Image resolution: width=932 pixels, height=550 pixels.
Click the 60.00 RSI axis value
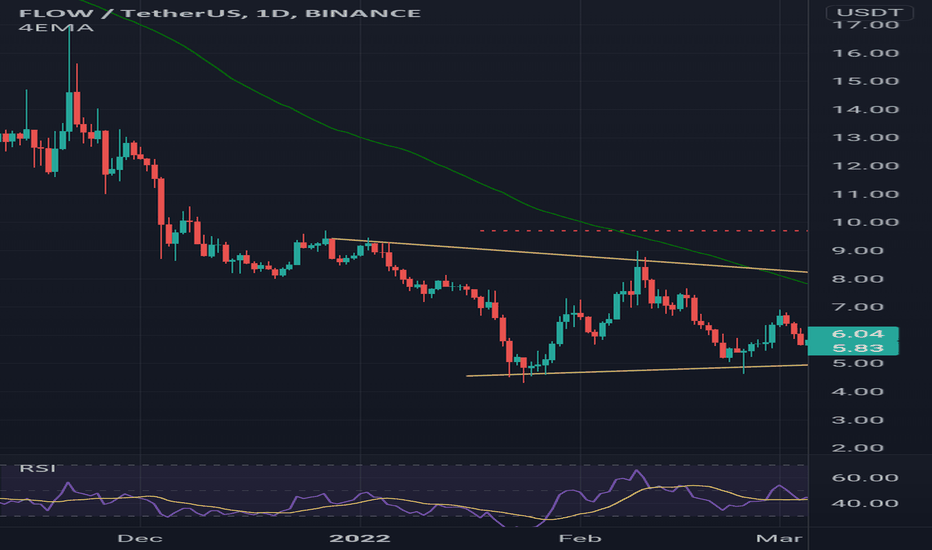(865, 477)
